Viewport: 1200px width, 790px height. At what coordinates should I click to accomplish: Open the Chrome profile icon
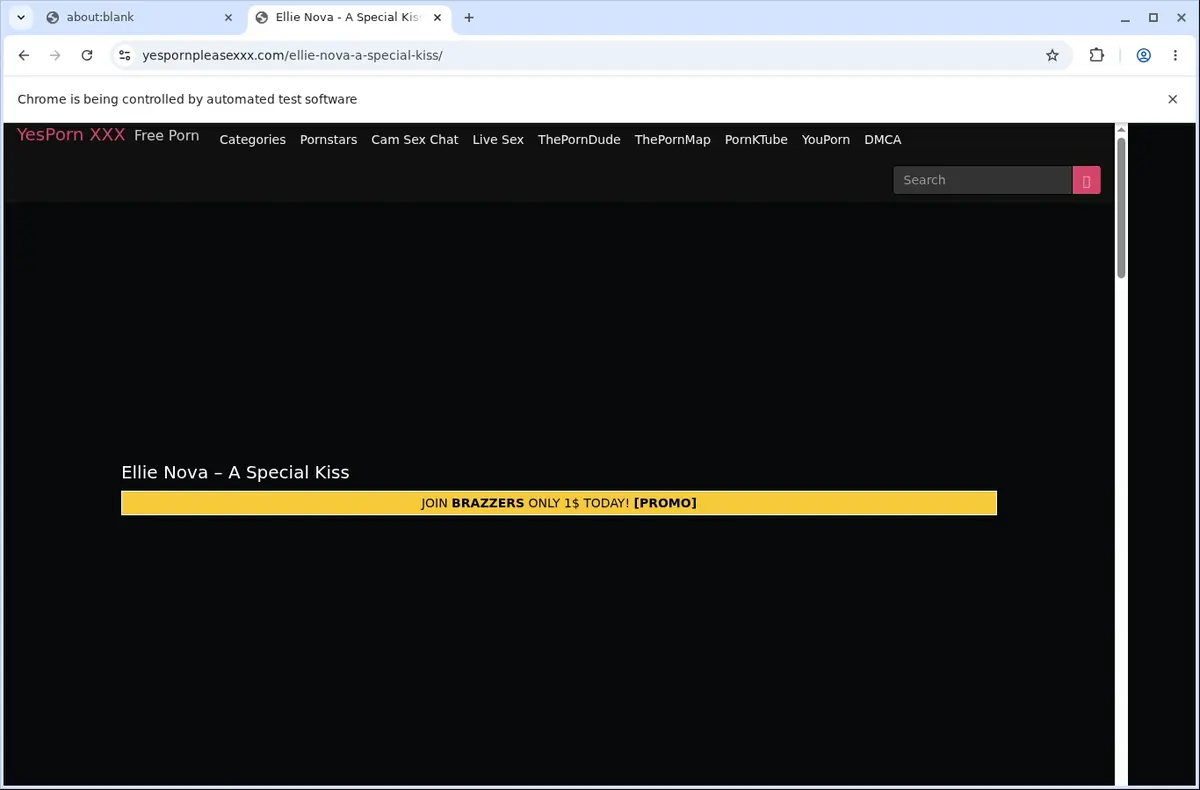(x=1143, y=55)
